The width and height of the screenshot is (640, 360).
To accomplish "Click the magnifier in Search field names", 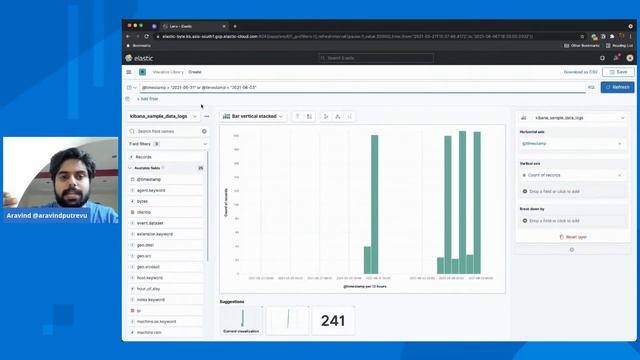I will pos(132,131).
